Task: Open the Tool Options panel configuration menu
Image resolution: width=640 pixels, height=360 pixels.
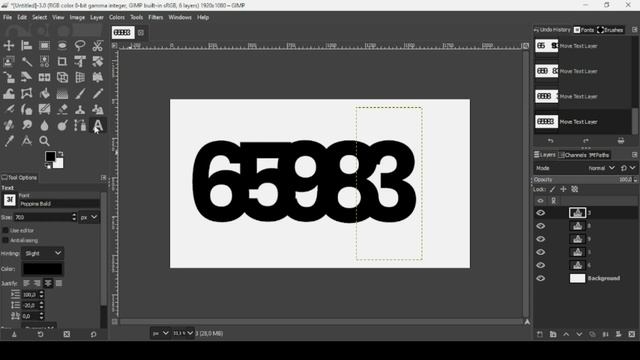Action: tap(103, 178)
